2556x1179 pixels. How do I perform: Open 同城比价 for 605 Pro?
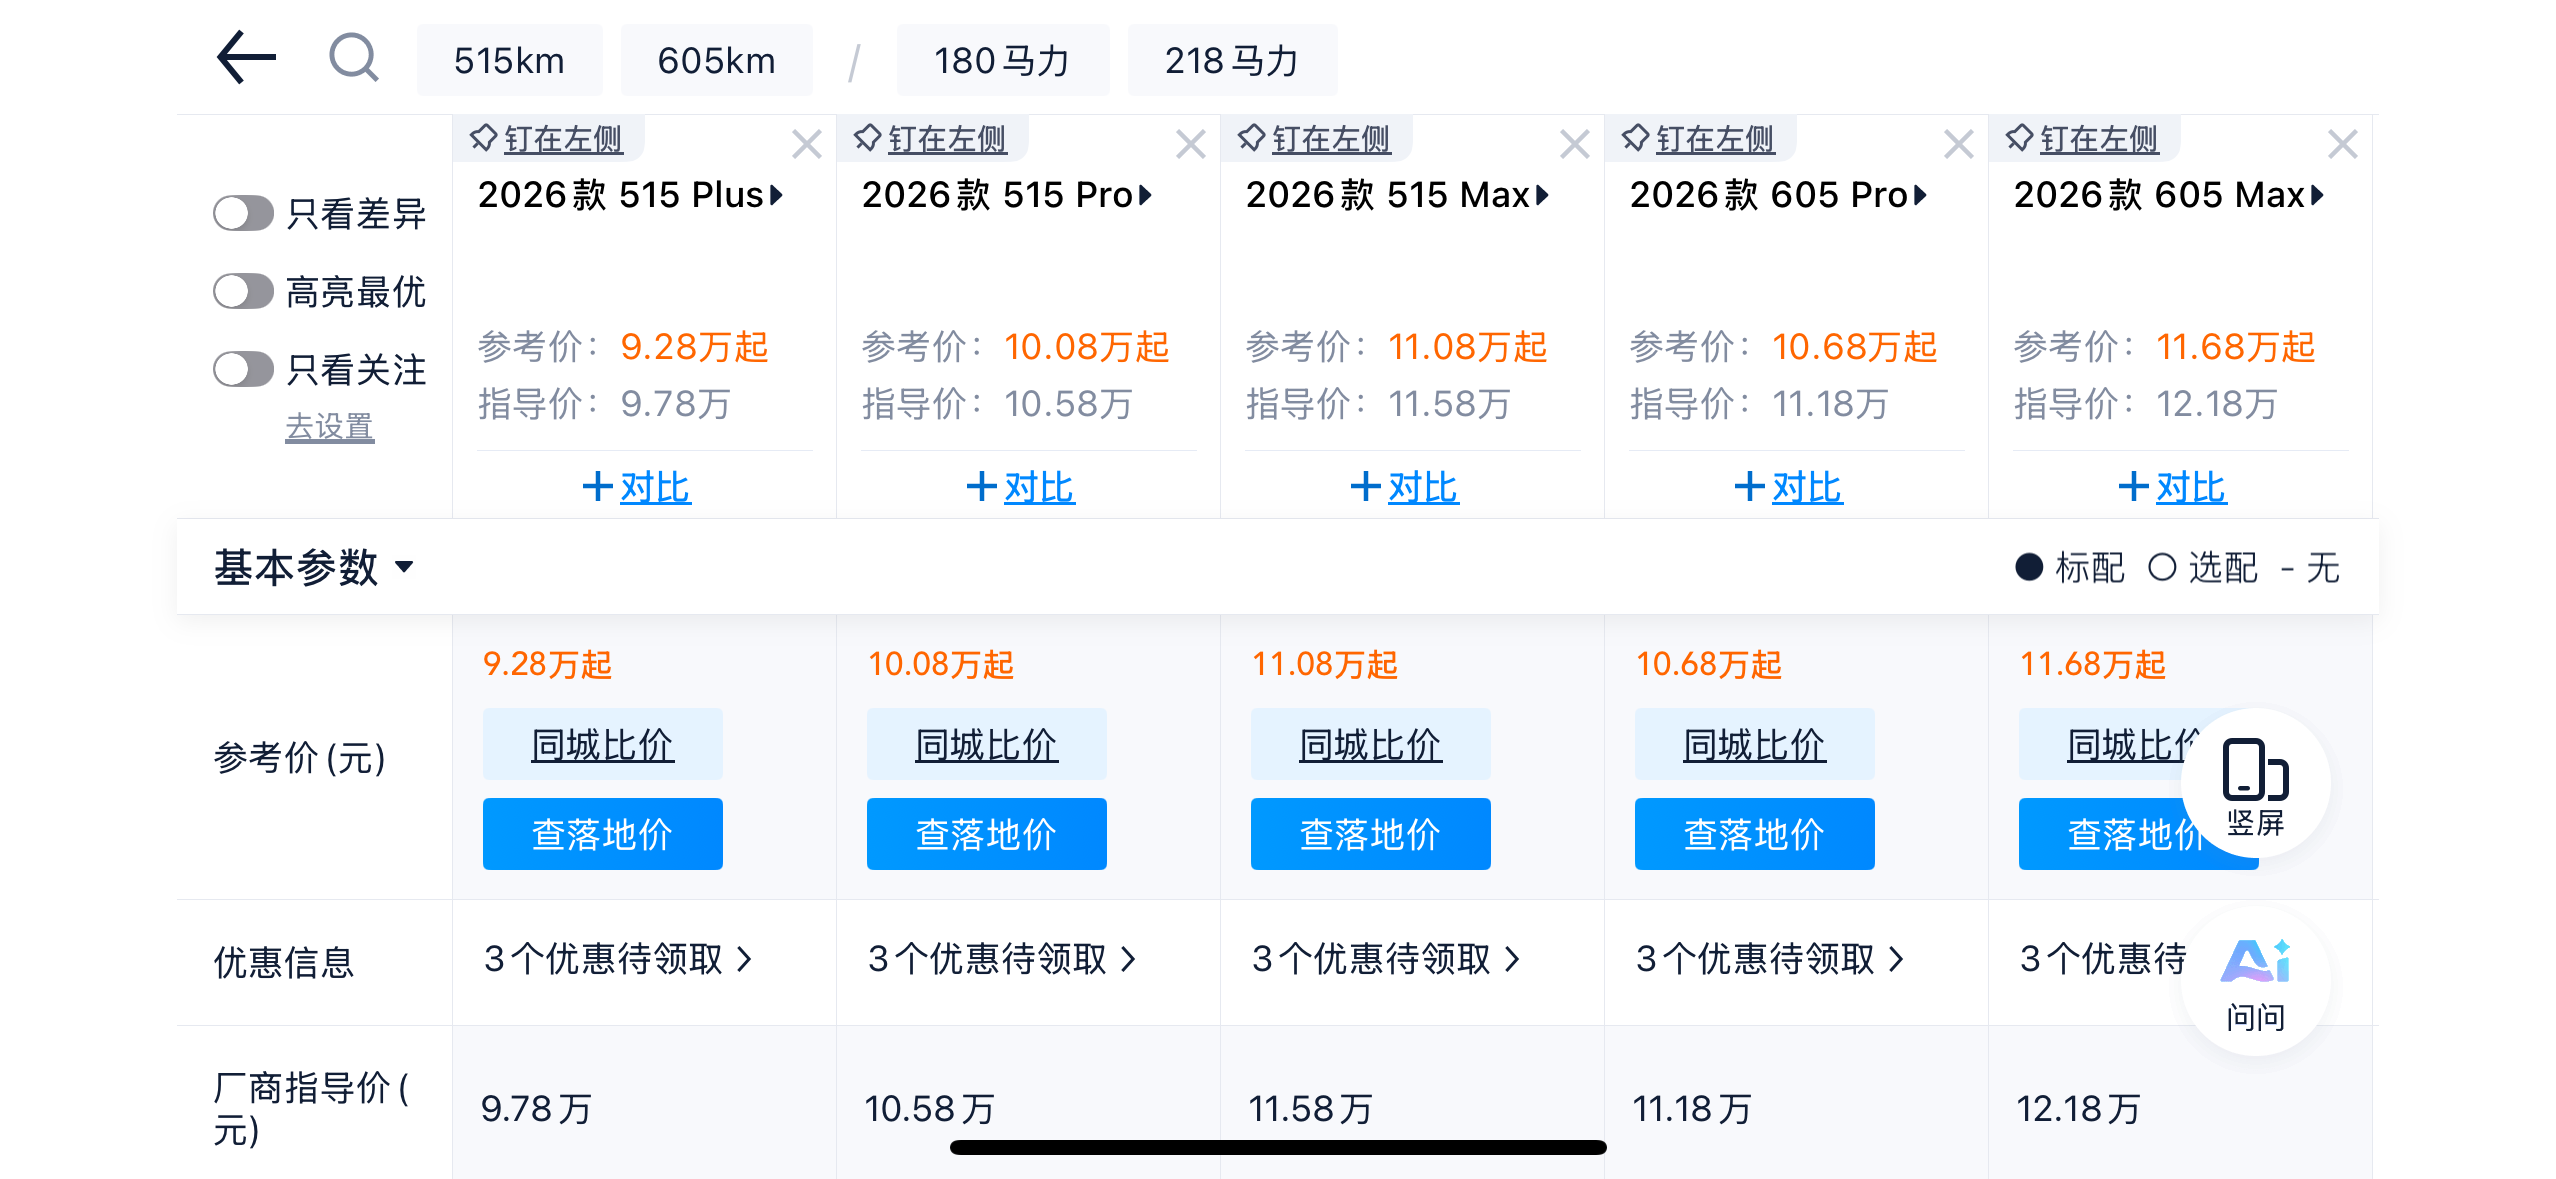(1754, 745)
